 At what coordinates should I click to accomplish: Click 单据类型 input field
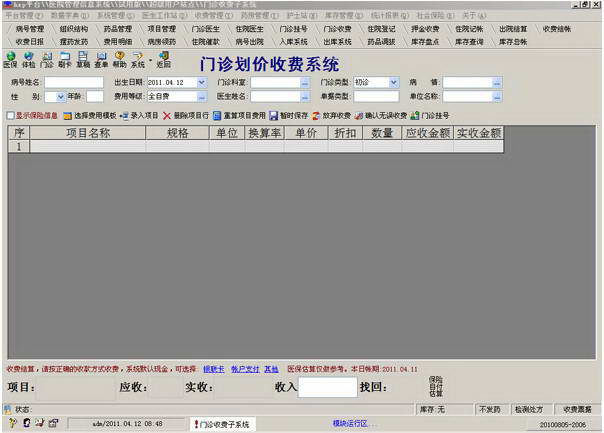376,97
